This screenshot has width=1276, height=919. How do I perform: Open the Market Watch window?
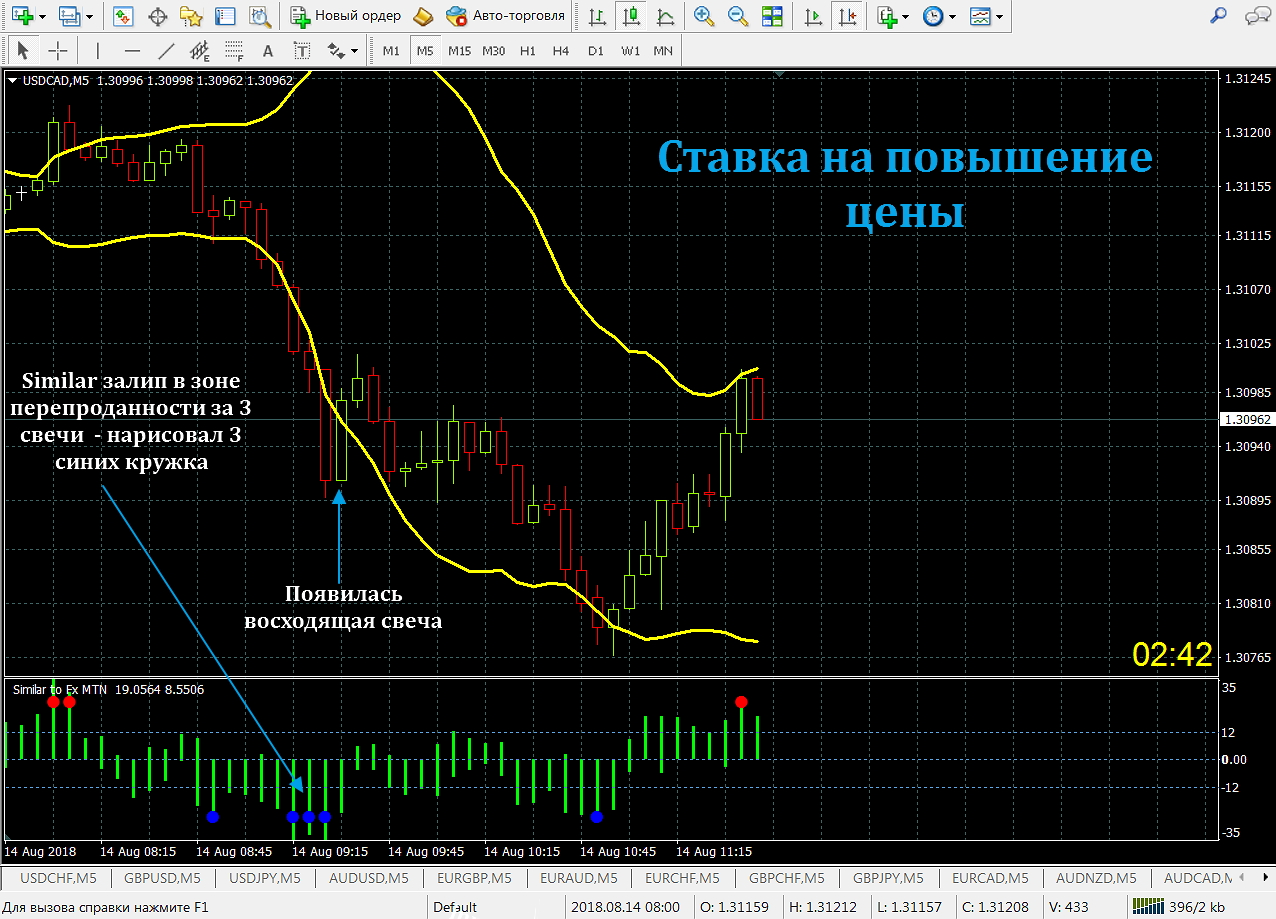(124, 16)
